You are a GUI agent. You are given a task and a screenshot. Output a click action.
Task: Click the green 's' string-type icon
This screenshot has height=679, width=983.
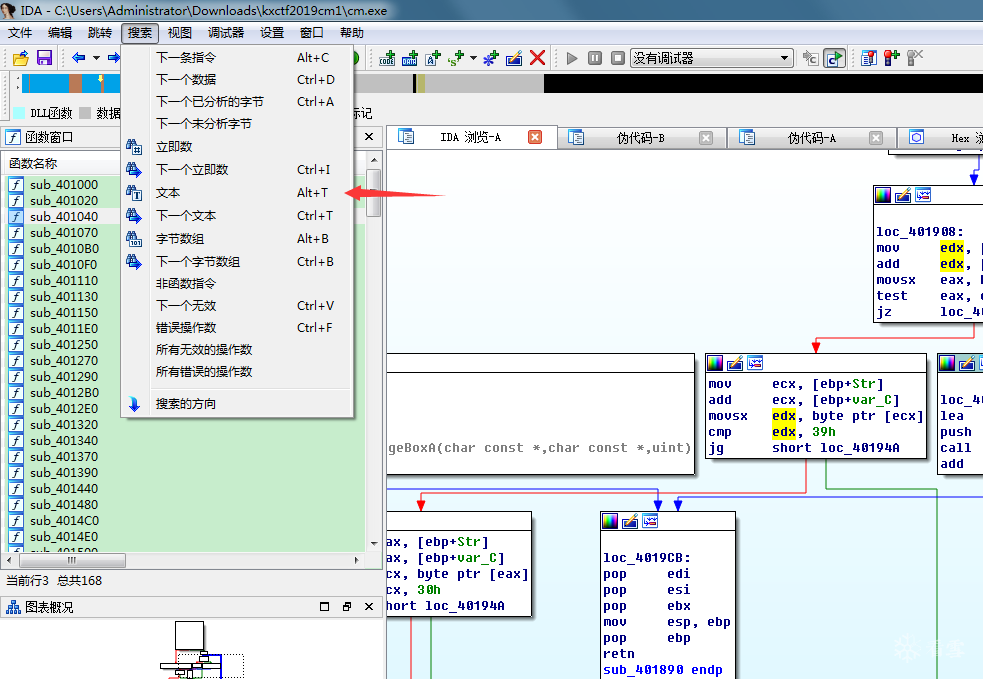456,58
